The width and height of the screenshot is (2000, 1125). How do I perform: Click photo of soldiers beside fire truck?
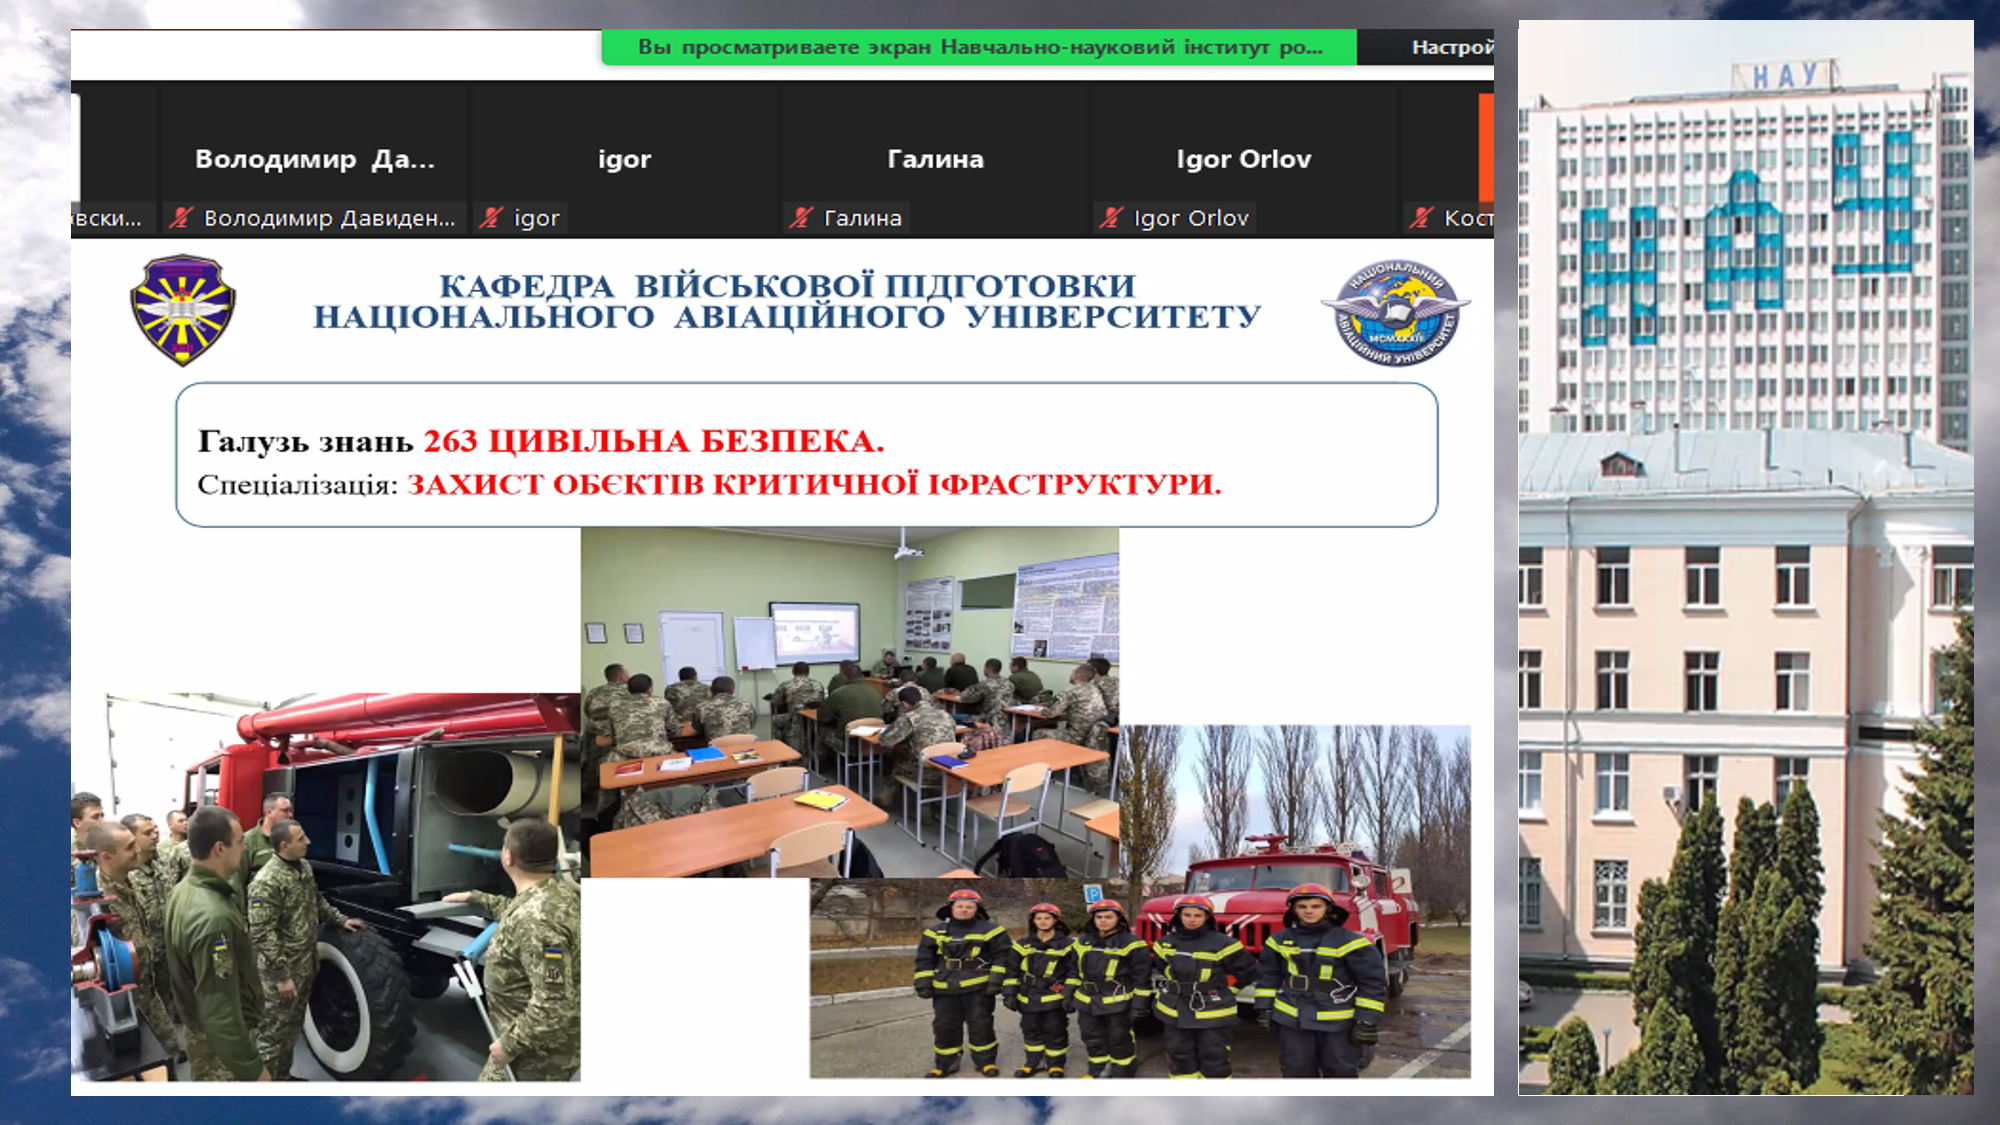(x=325, y=887)
